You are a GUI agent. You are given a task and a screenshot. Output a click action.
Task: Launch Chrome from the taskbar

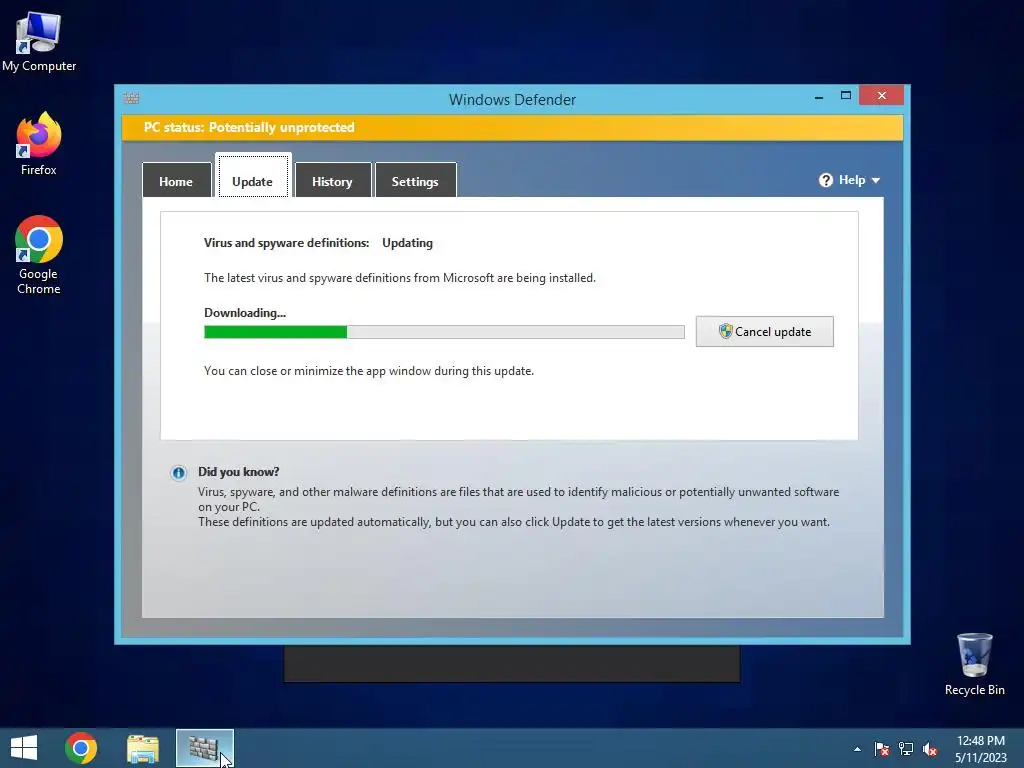[81, 748]
